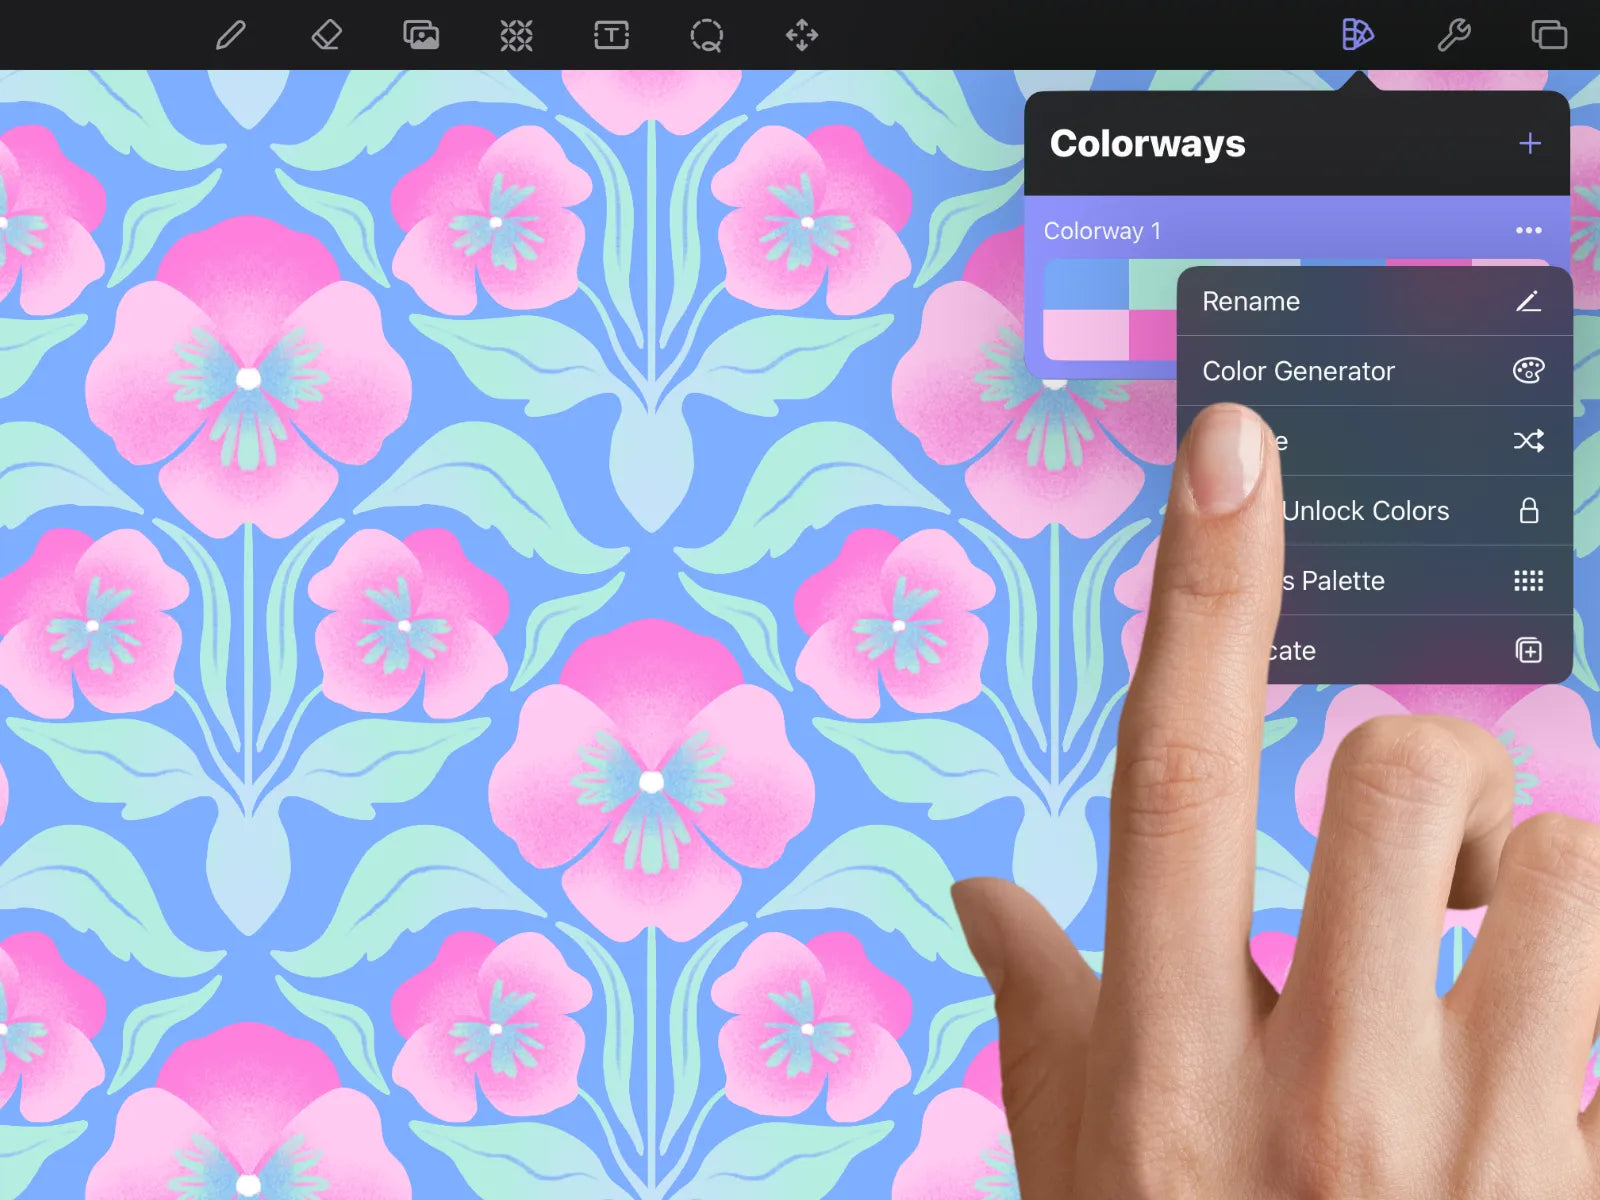Select the text tool
Viewport: 1600px width, 1200px height.
click(x=611, y=36)
